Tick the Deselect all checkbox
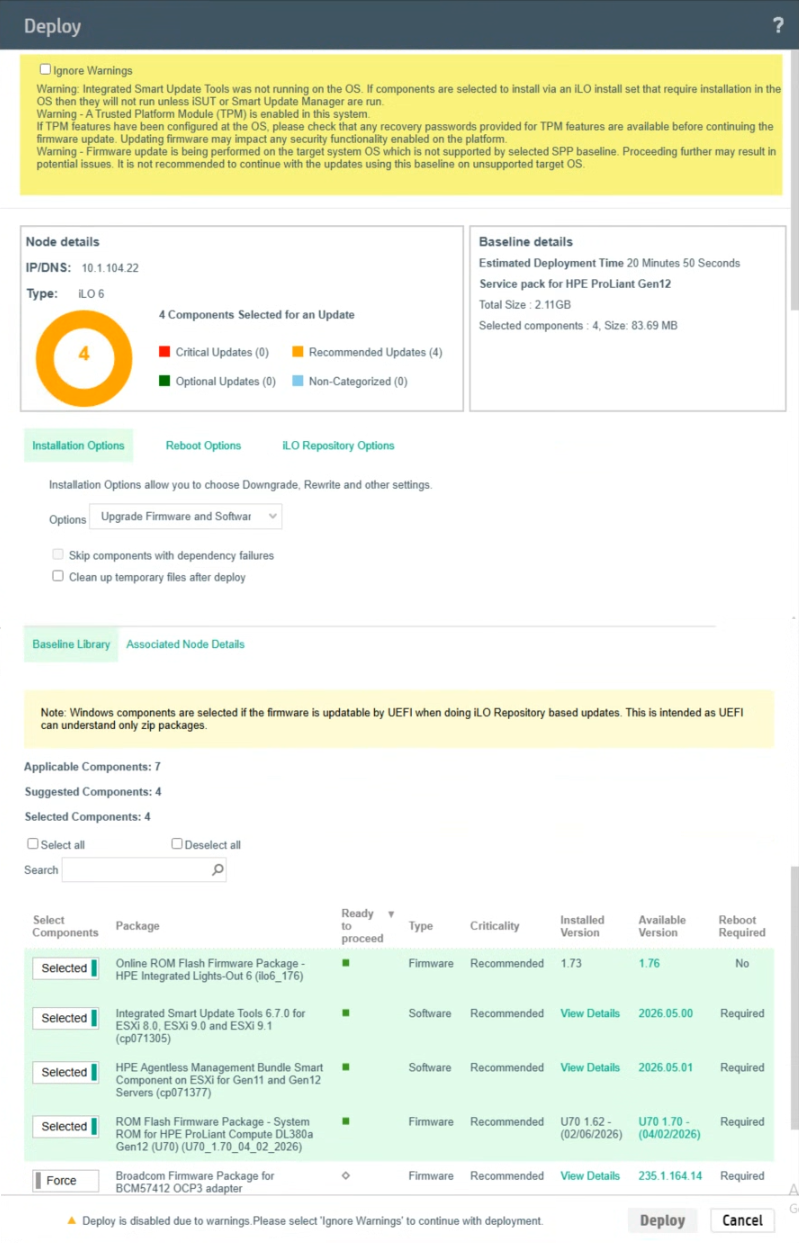 (x=177, y=844)
